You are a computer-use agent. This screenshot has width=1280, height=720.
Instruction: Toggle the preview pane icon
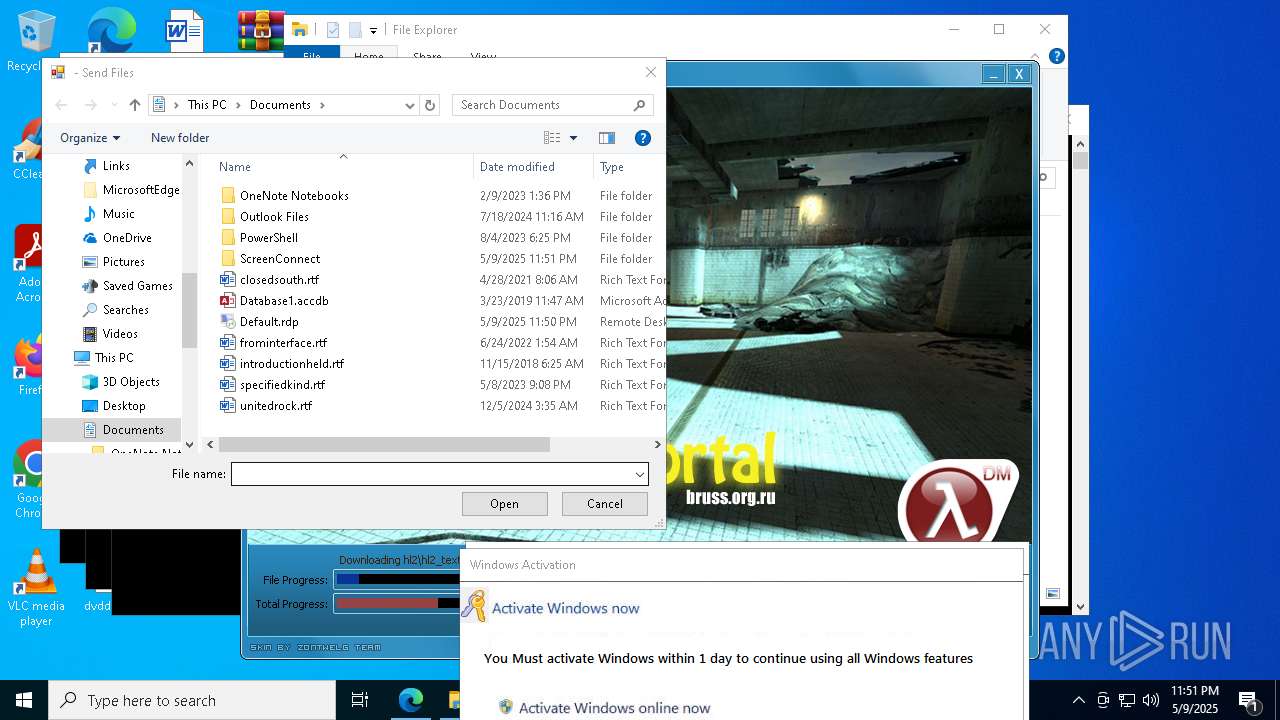[x=606, y=138]
